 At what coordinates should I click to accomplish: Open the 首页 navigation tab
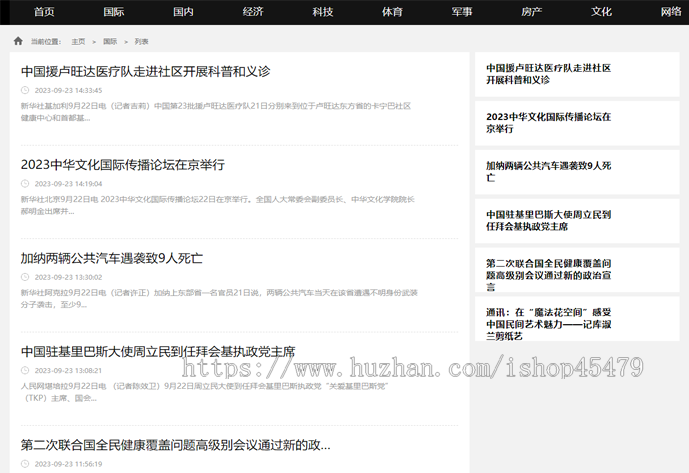[44, 12]
